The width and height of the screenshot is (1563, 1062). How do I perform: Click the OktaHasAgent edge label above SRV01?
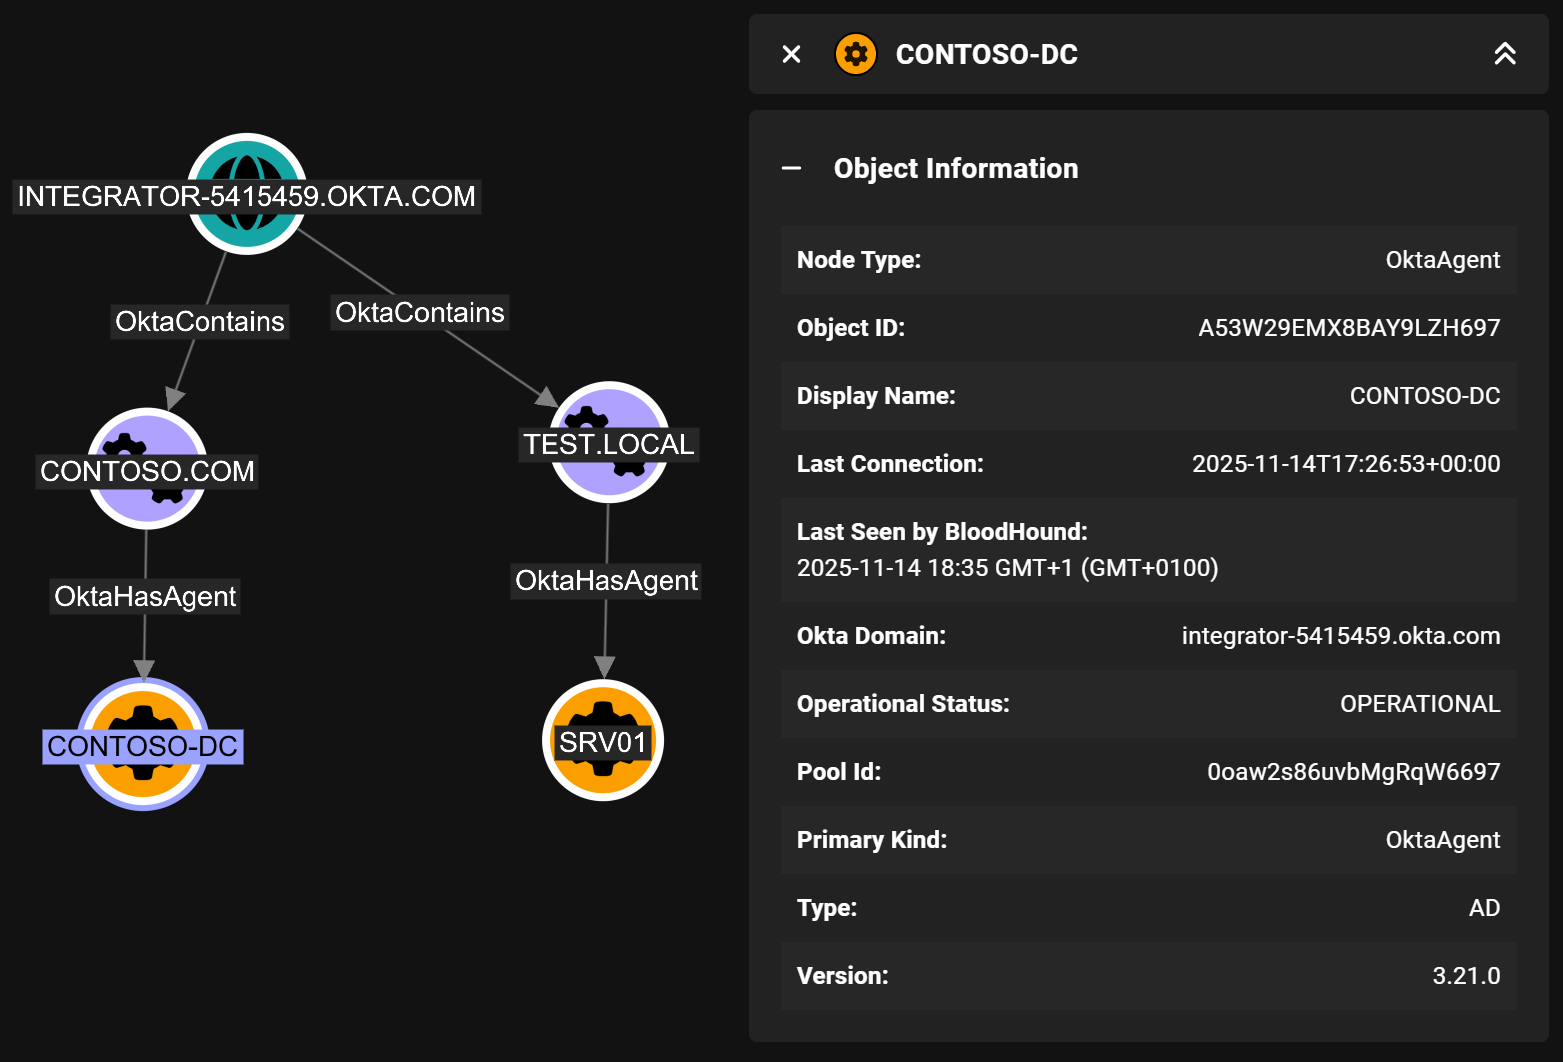[606, 581]
